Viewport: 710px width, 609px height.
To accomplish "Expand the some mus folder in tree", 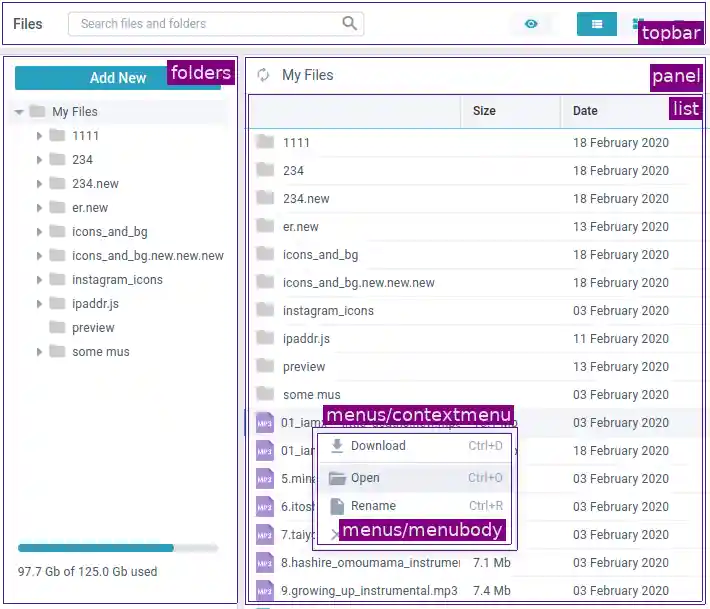I will tap(39, 351).
